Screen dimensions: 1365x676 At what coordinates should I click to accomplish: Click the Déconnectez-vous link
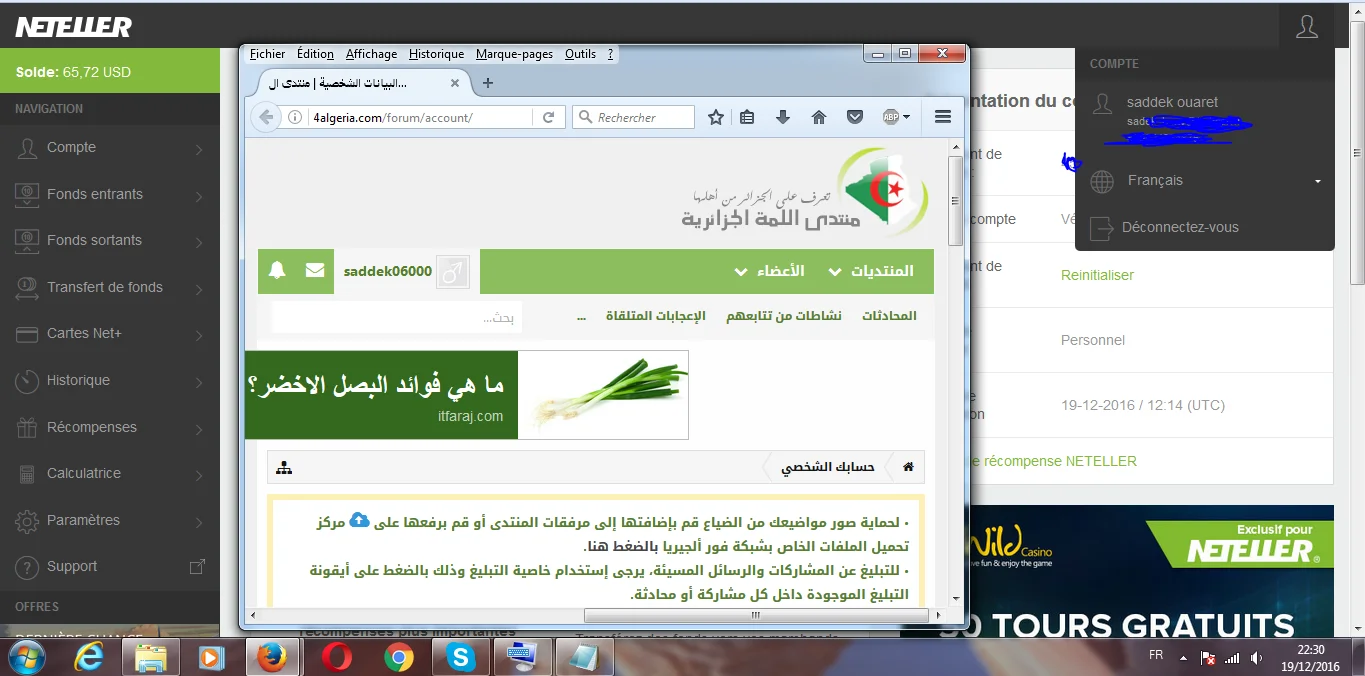click(x=1180, y=227)
